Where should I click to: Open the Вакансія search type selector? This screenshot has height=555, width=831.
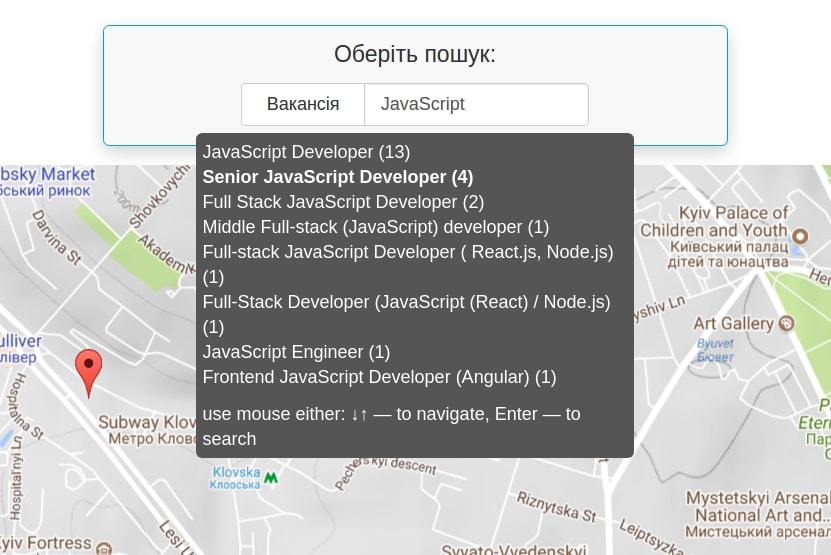pyautogui.click(x=303, y=104)
